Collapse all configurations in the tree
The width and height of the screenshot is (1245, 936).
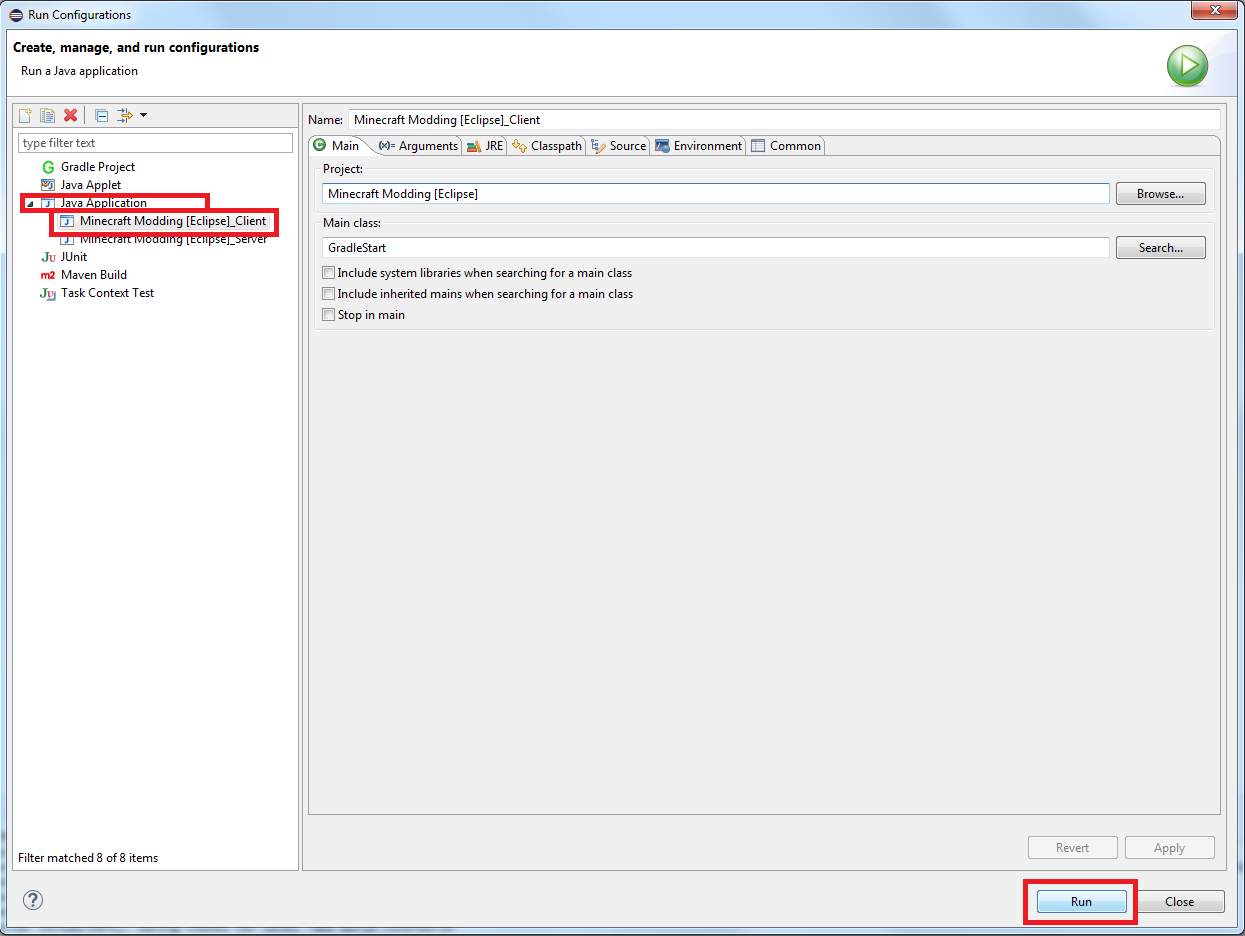(101, 115)
